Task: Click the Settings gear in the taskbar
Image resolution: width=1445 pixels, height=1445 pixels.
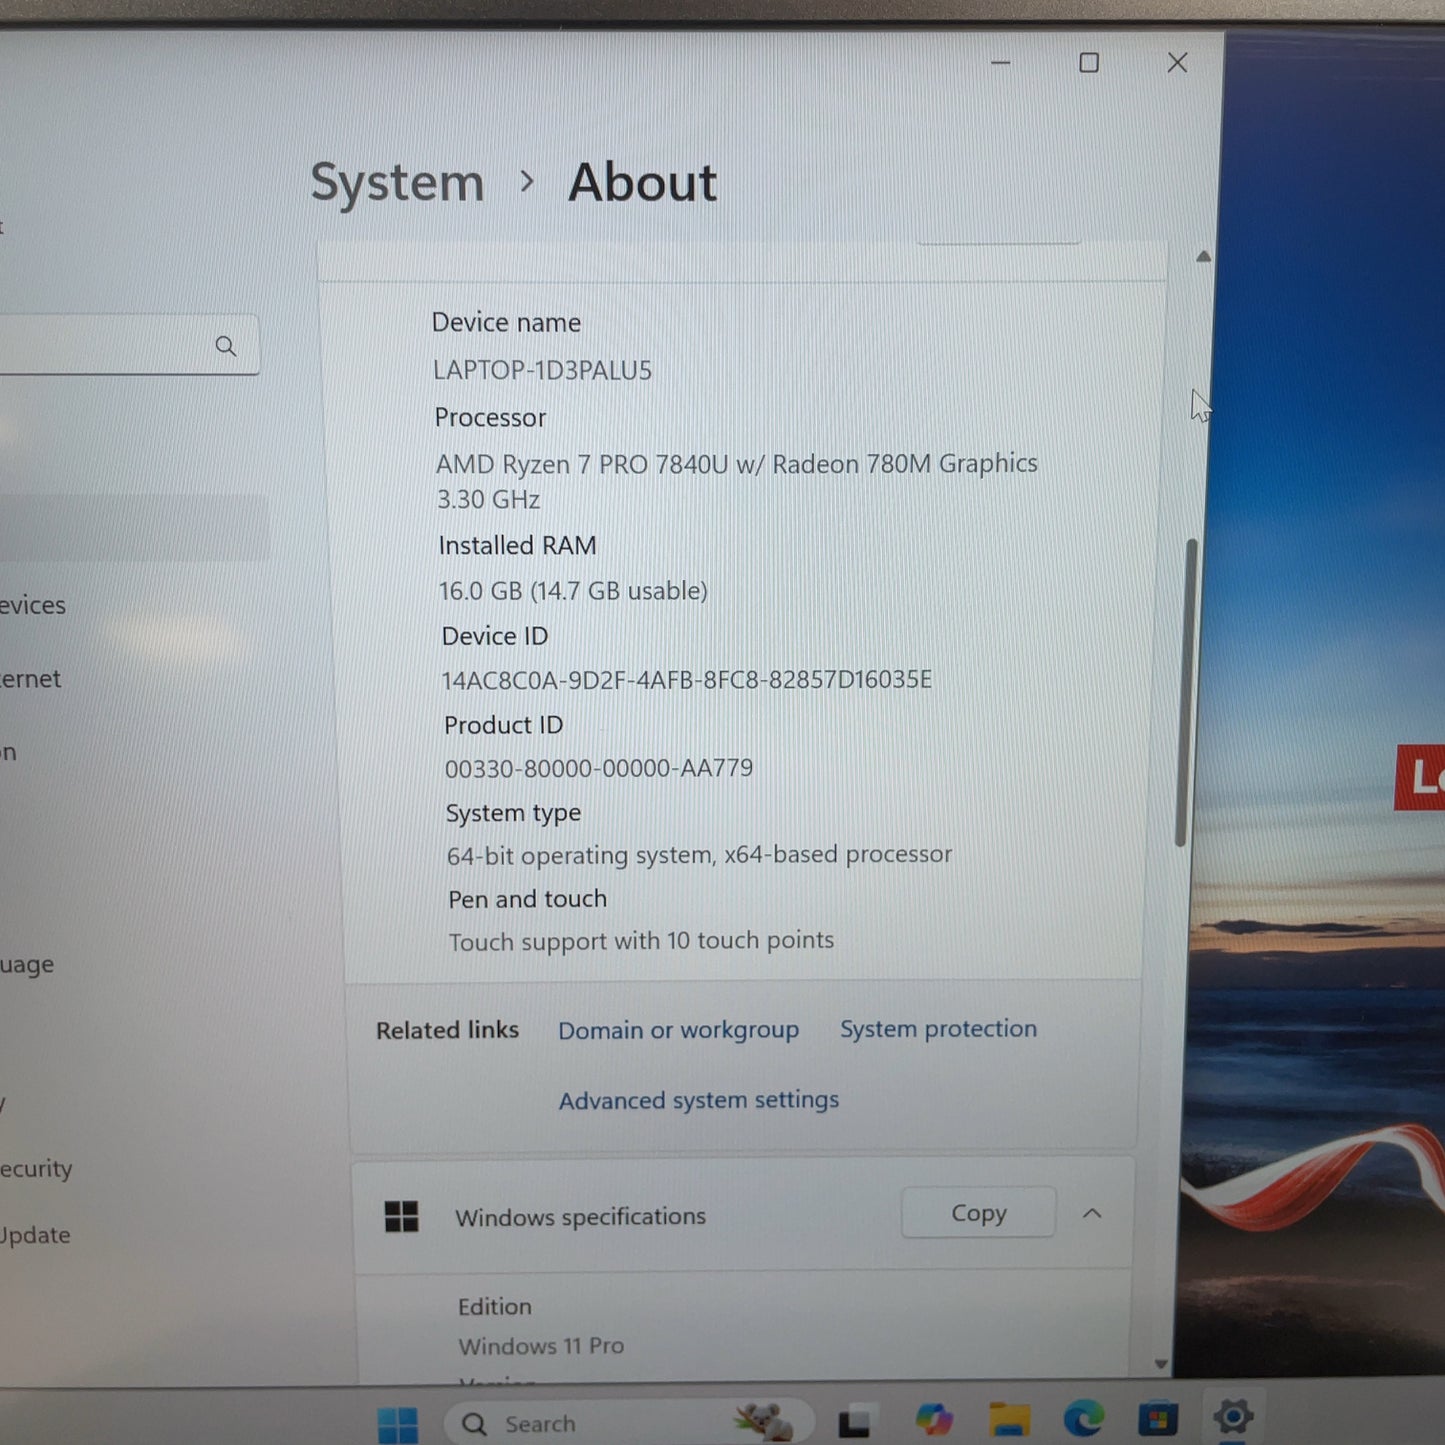Action: tap(1233, 1415)
